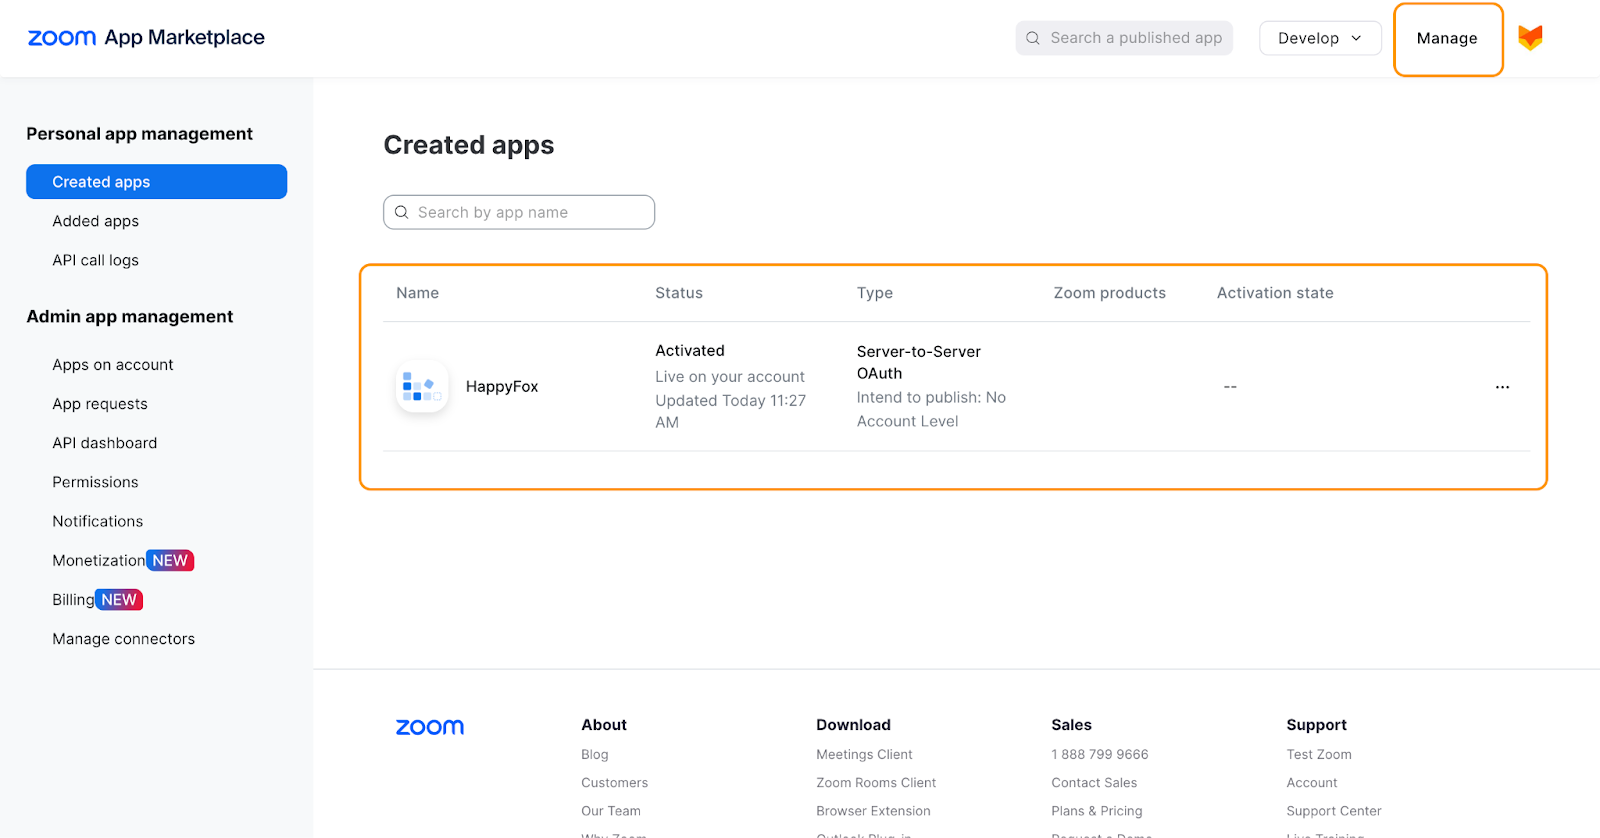Open the Our Team footer link

(x=611, y=811)
